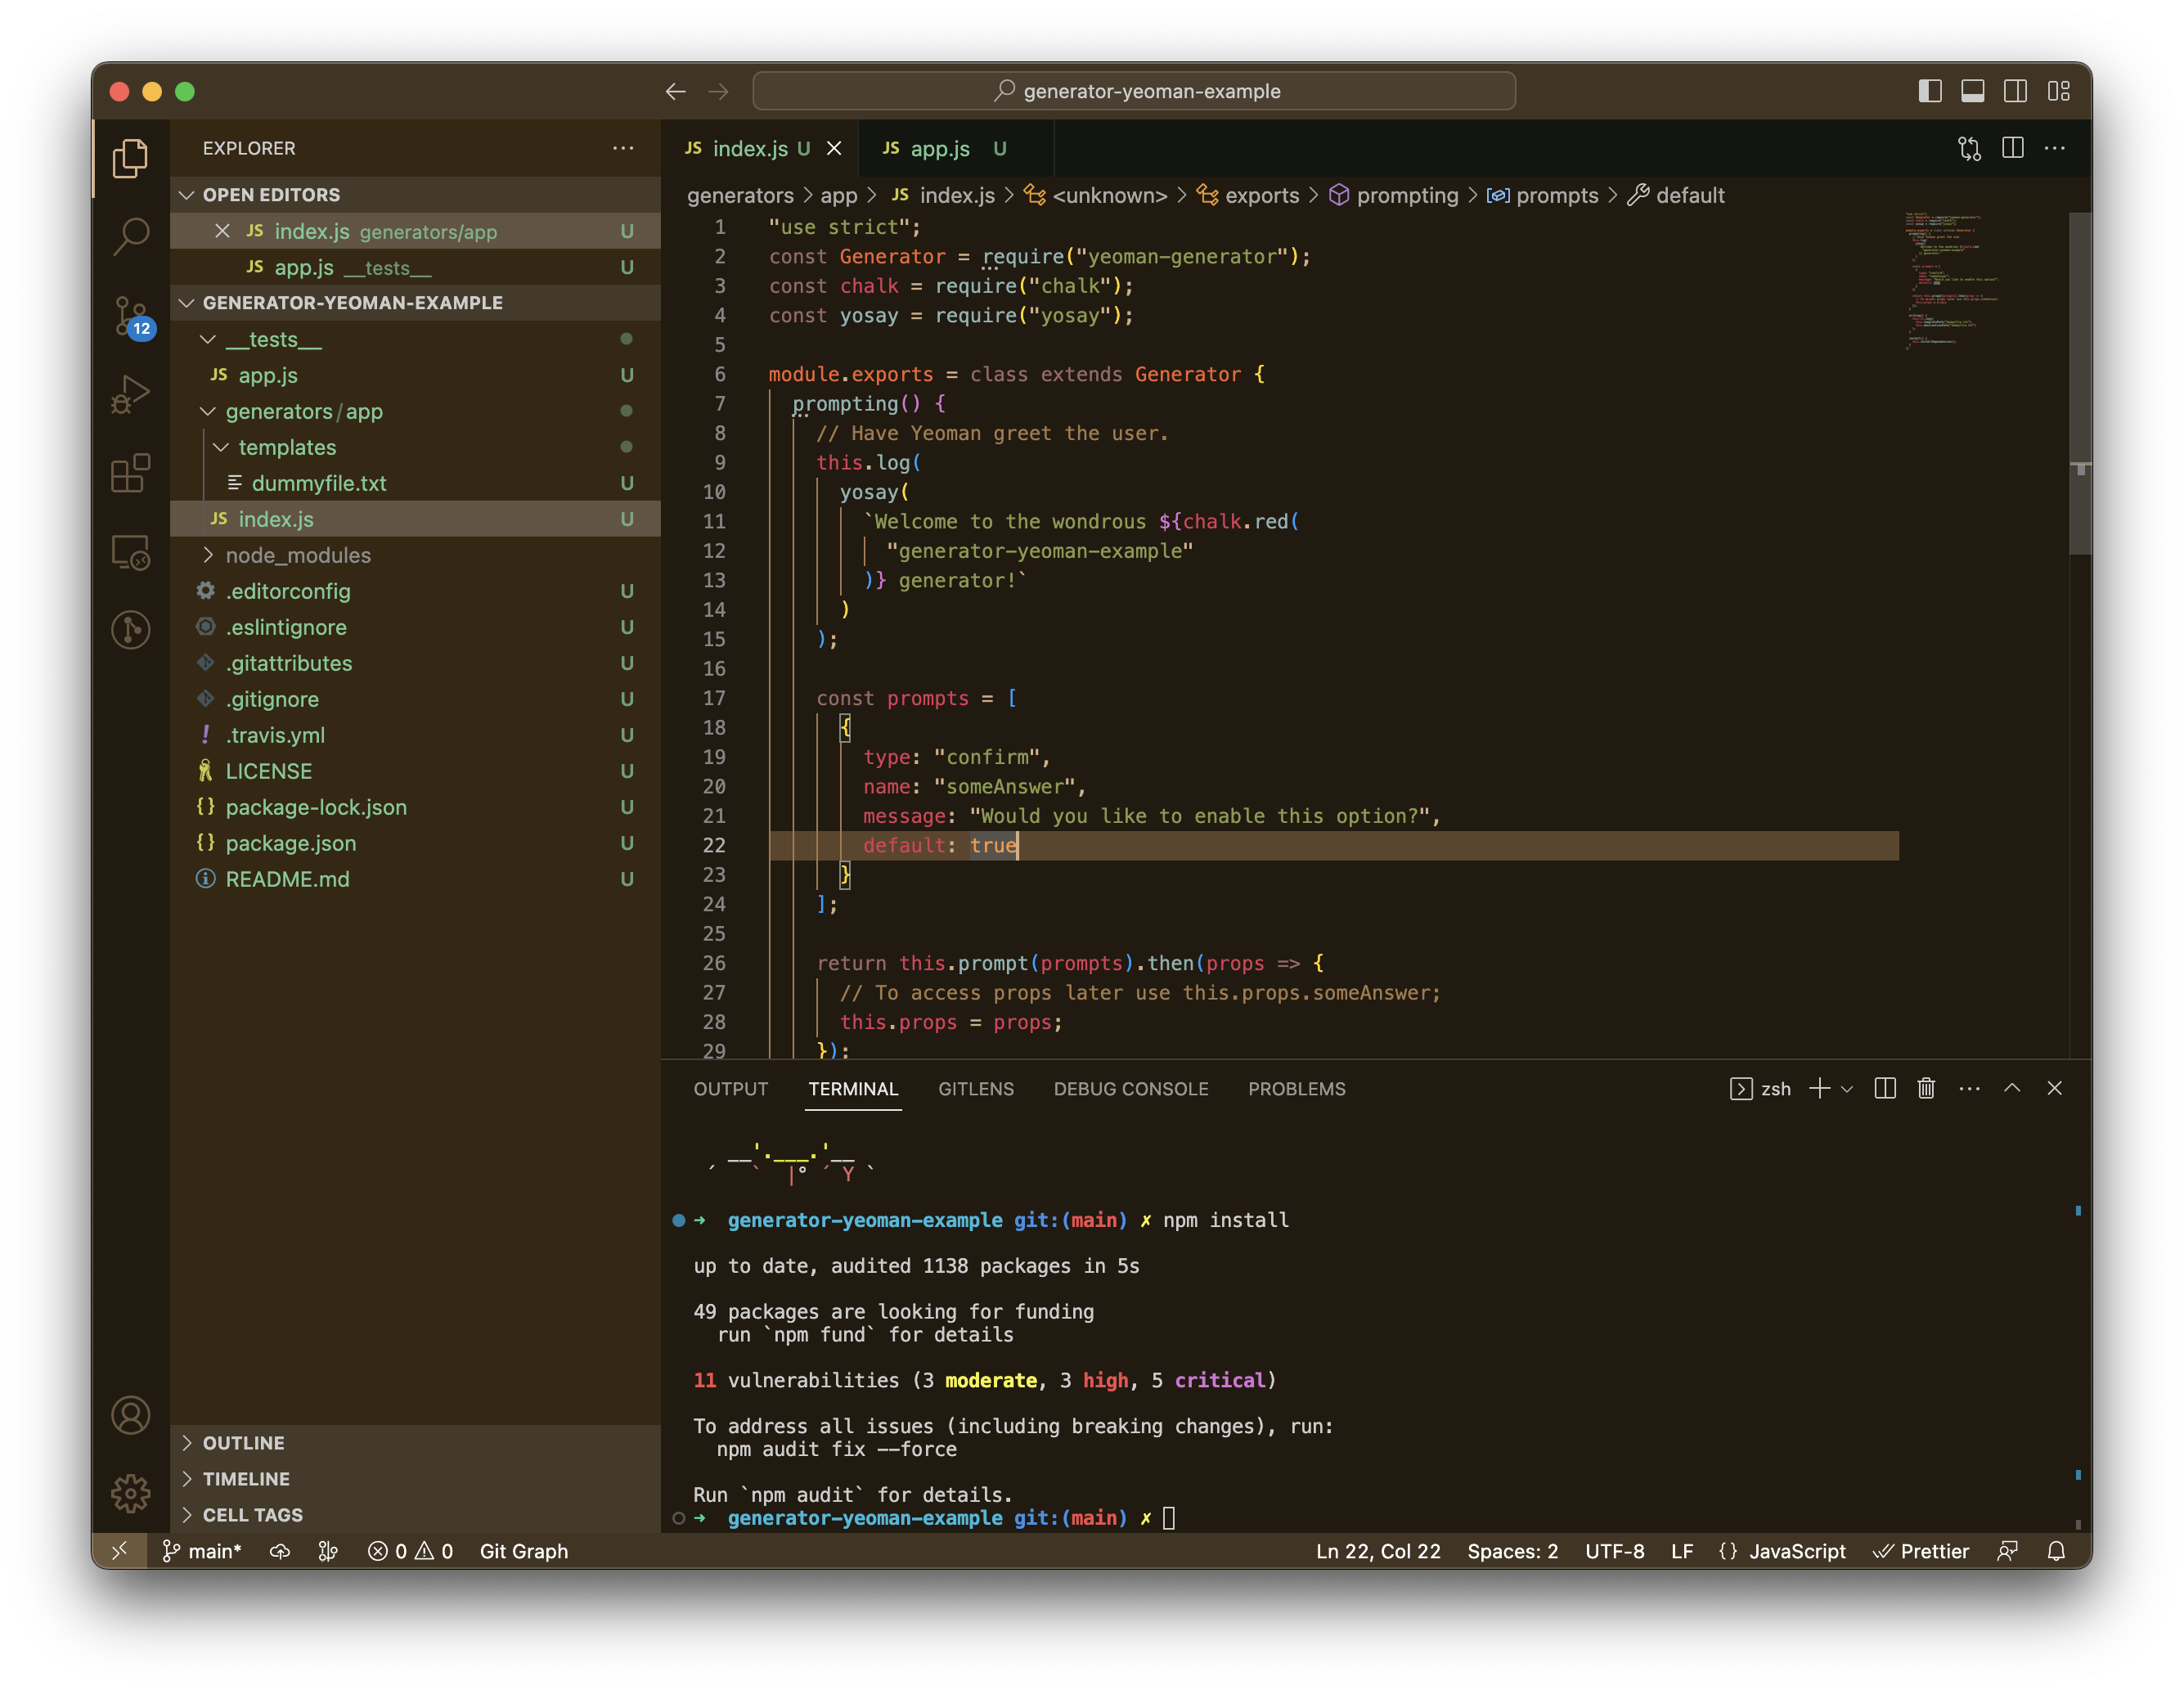Viewport: 2184px width, 1690px height.
Task: Customize Layout button in title bar
Action: pyautogui.click(x=2058, y=91)
